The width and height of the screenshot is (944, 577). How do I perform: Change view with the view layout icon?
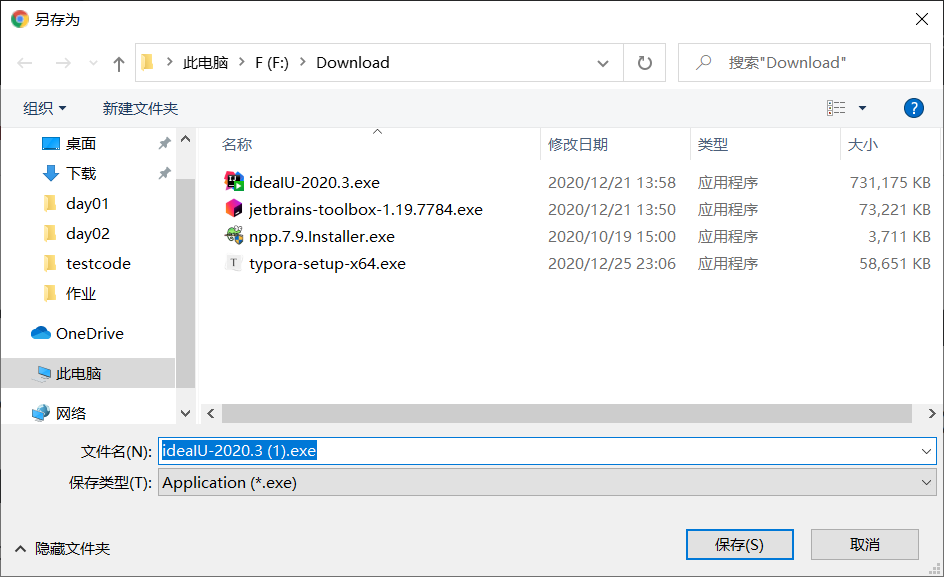pos(836,108)
